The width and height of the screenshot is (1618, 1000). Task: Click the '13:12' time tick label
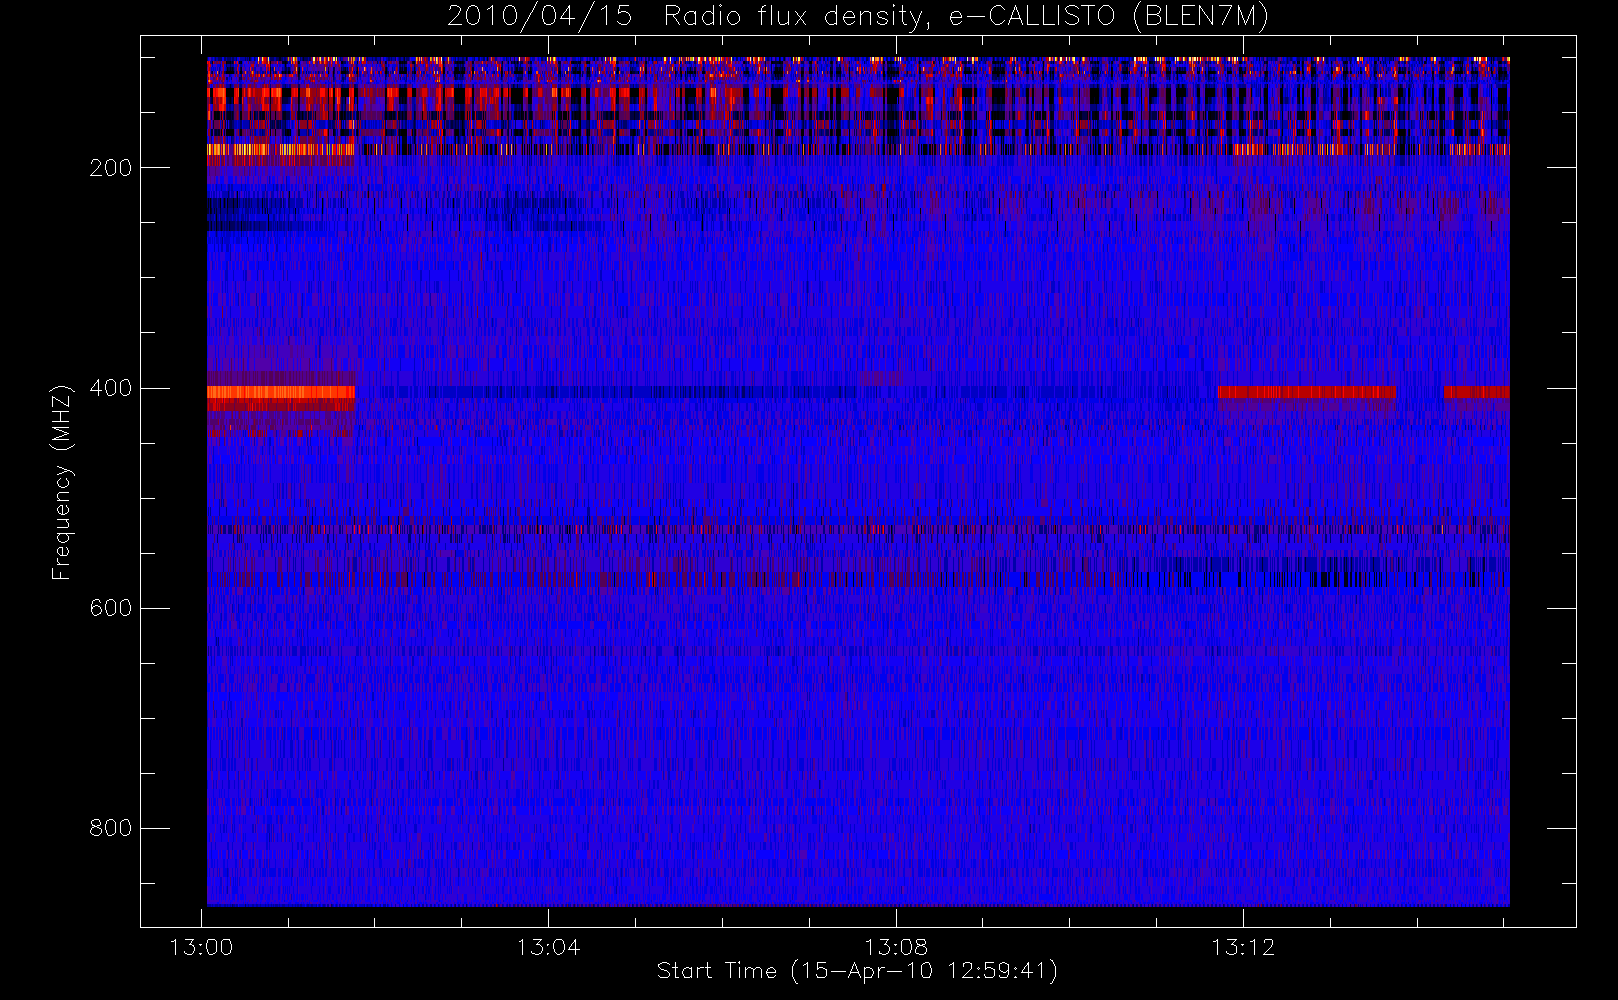coord(1243,947)
